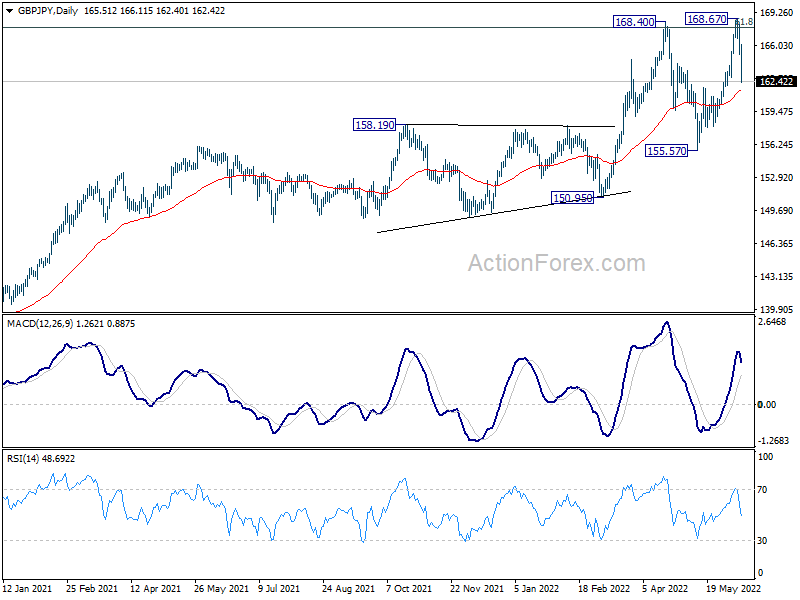The width and height of the screenshot is (800, 600).
Task: Select the 168.670 price label
Action: click(706, 19)
